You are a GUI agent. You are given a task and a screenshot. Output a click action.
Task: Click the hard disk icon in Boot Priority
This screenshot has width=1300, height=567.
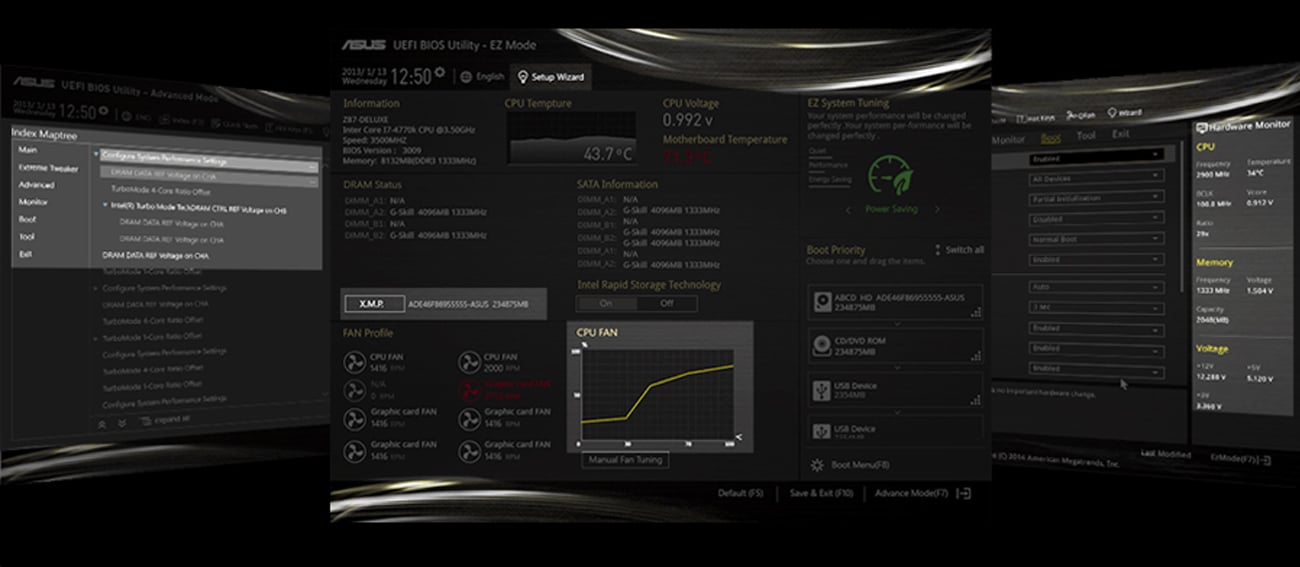(x=821, y=301)
